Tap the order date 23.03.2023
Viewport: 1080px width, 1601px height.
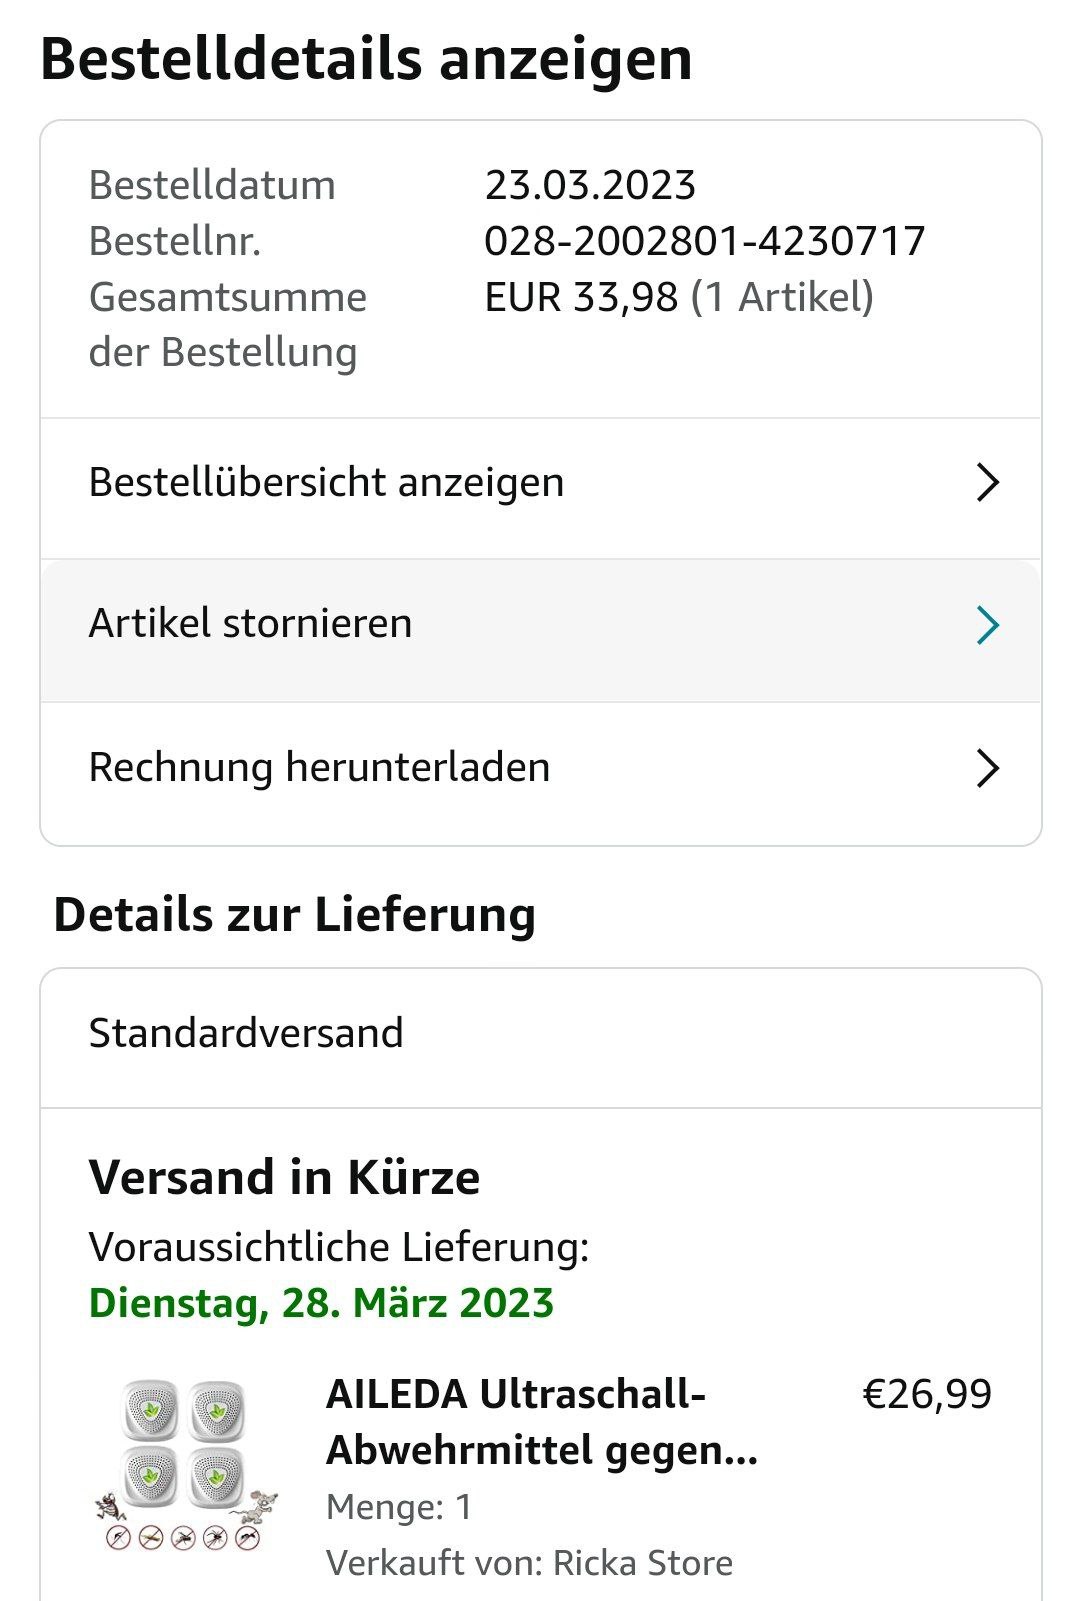[590, 185]
